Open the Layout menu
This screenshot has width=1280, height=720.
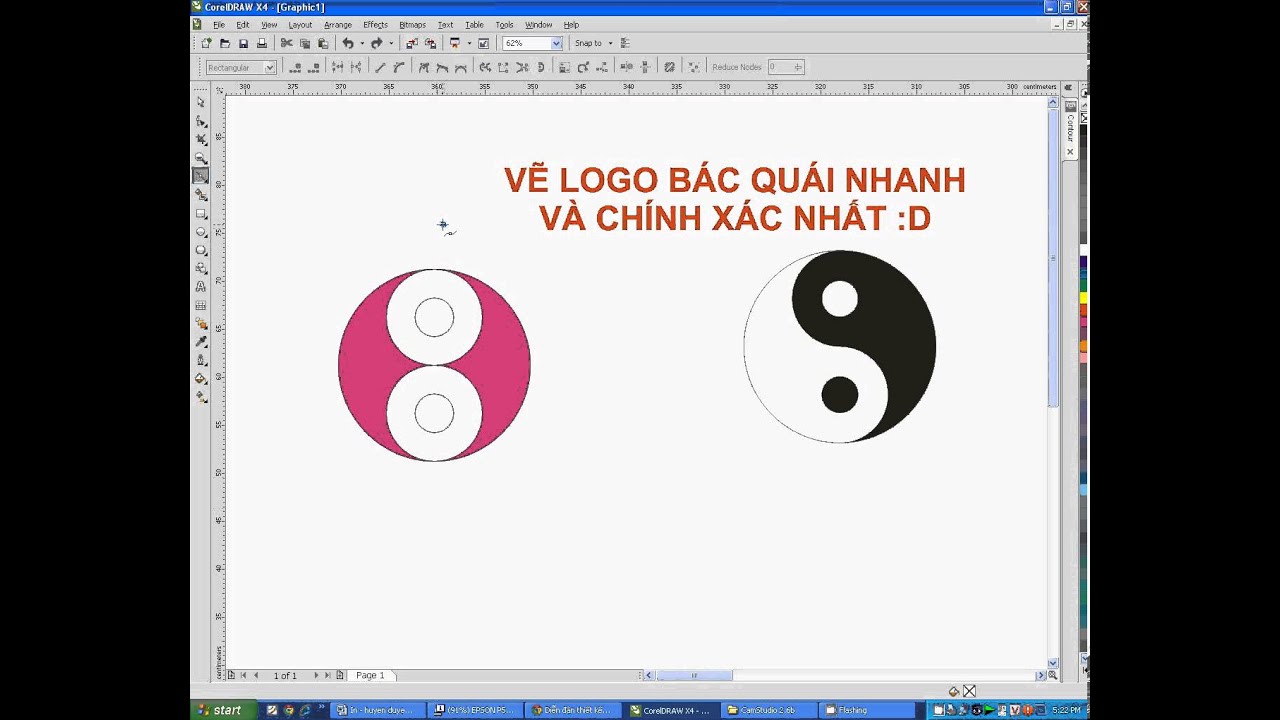point(300,24)
